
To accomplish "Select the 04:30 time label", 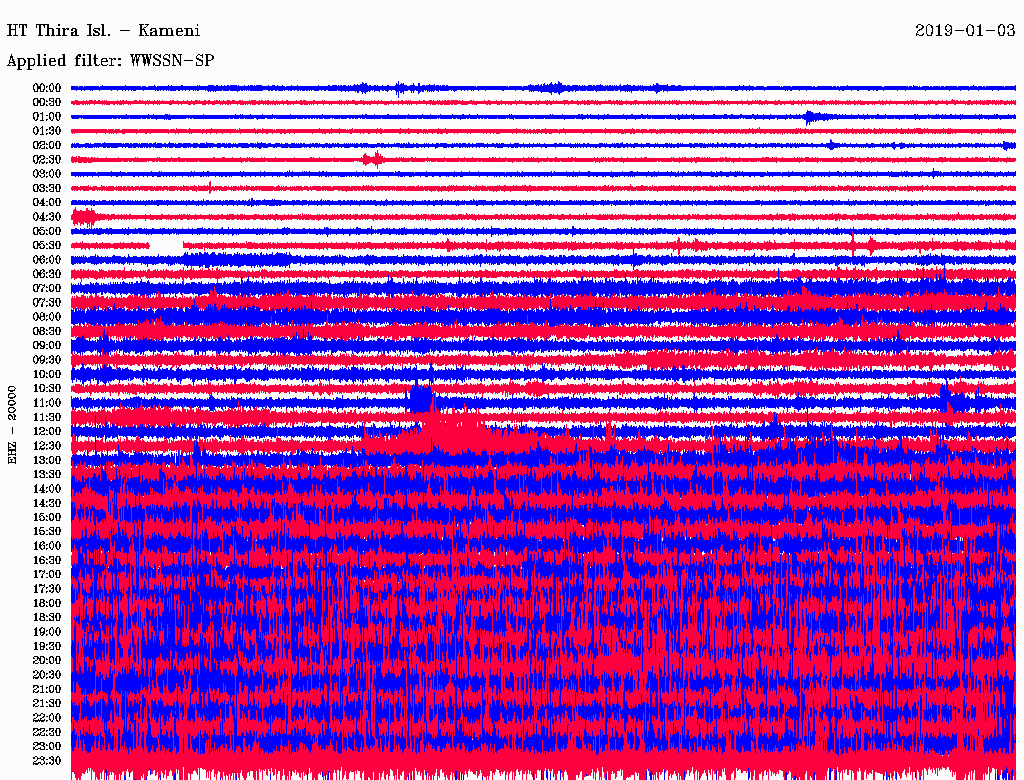I will pos(47,217).
